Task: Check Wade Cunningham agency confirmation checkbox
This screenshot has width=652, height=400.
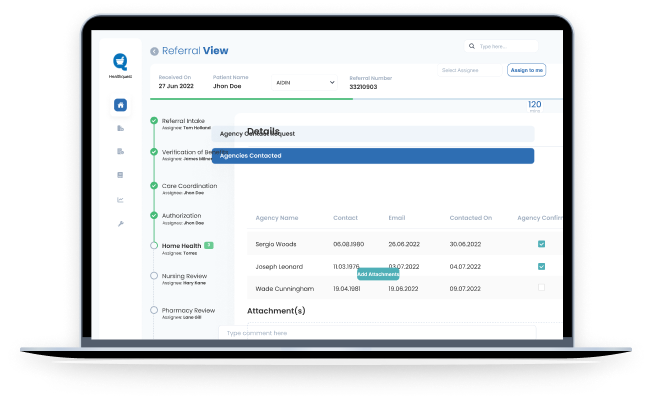Action: click(541, 288)
